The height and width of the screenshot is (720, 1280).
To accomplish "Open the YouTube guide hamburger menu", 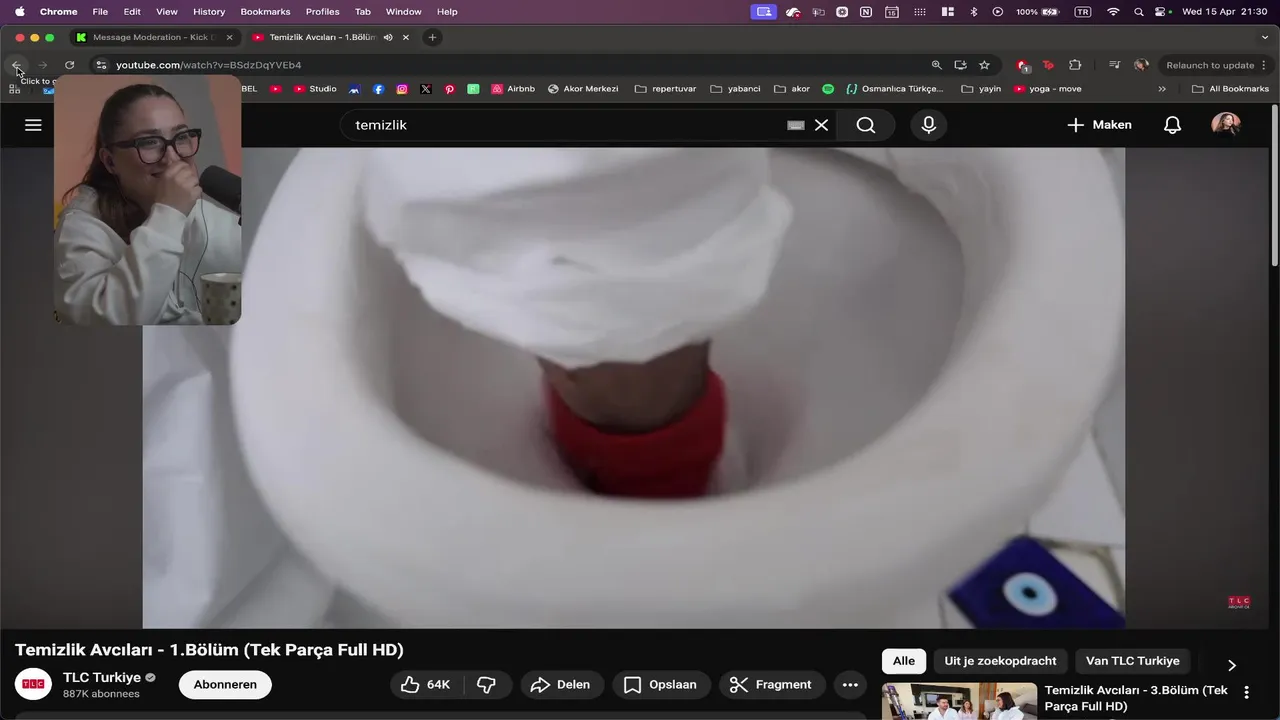I will [x=33, y=125].
